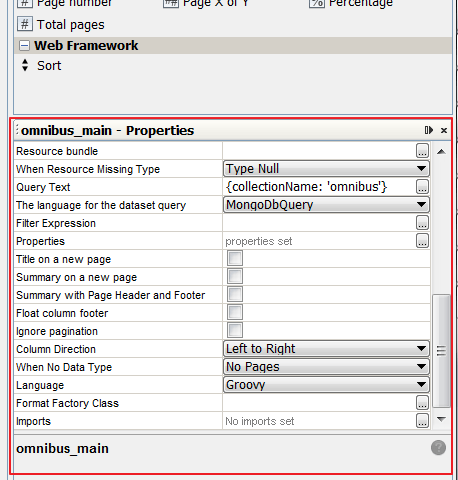Toggle the Ignore pagination checkbox

coord(235,331)
